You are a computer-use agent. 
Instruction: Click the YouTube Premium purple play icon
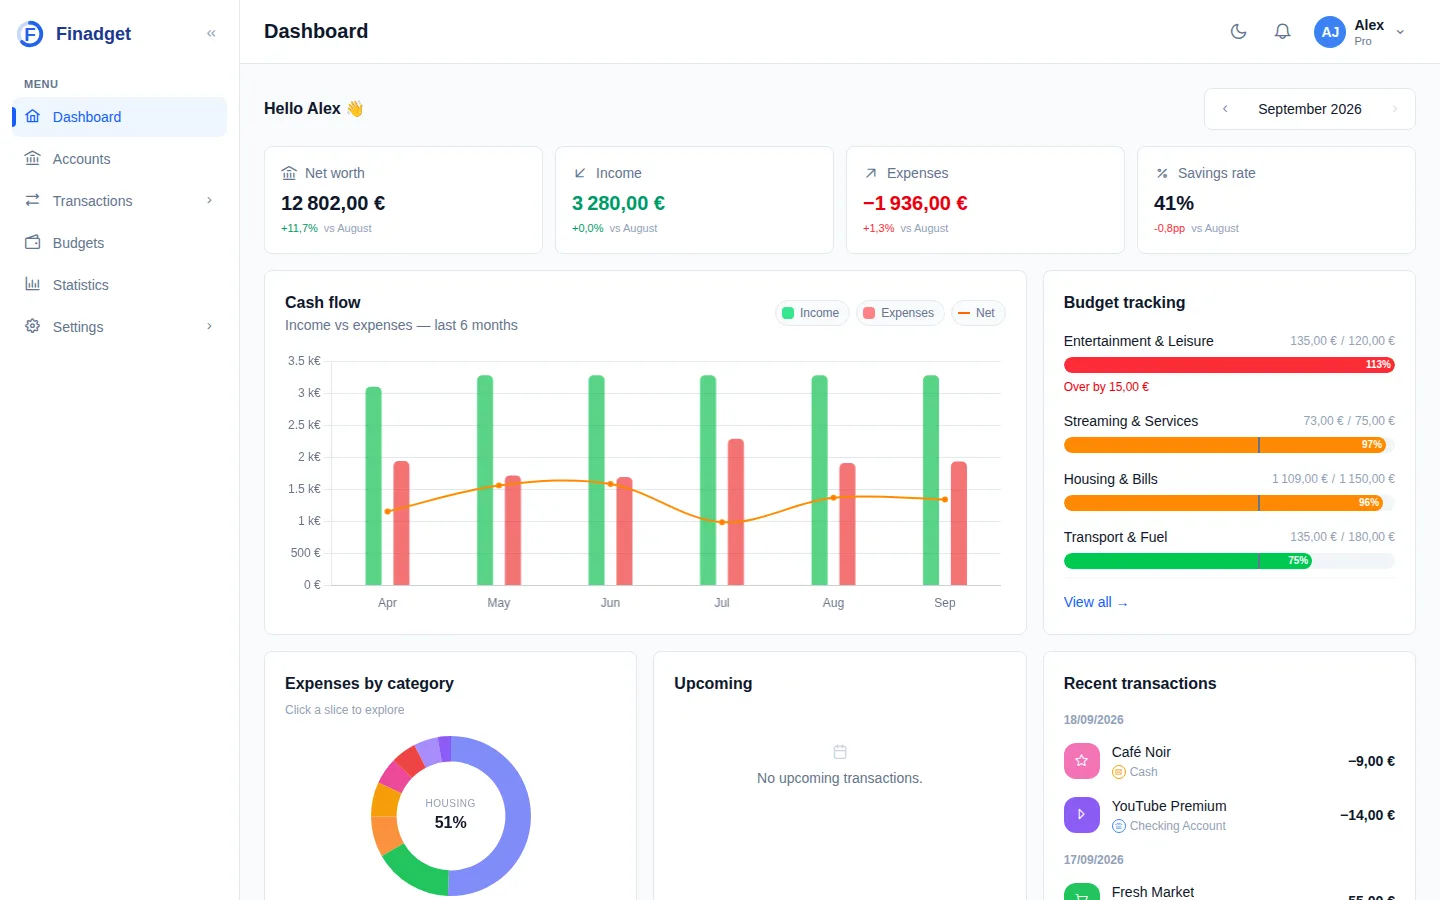(x=1081, y=815)
